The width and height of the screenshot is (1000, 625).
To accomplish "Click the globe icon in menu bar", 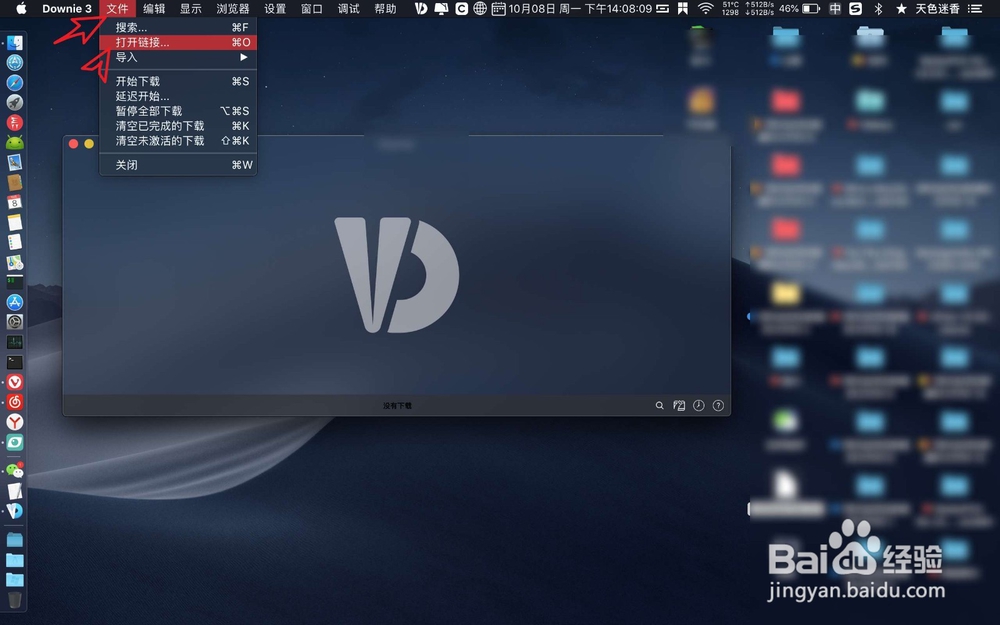I will (x=480, y=8).
